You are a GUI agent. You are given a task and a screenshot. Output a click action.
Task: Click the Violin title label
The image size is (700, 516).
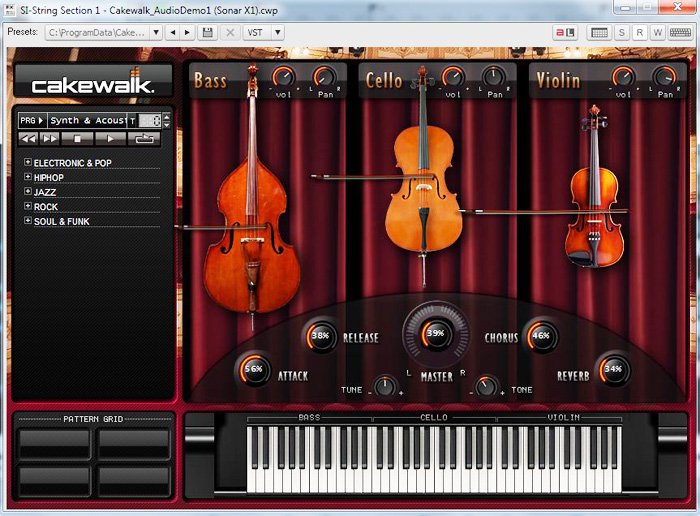(558, 81)
